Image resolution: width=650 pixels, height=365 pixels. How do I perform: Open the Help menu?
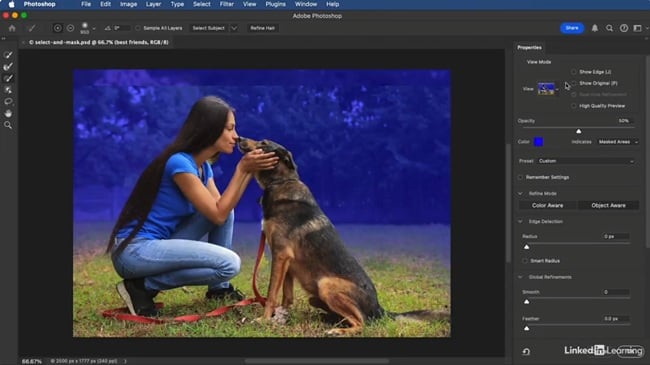332,4
